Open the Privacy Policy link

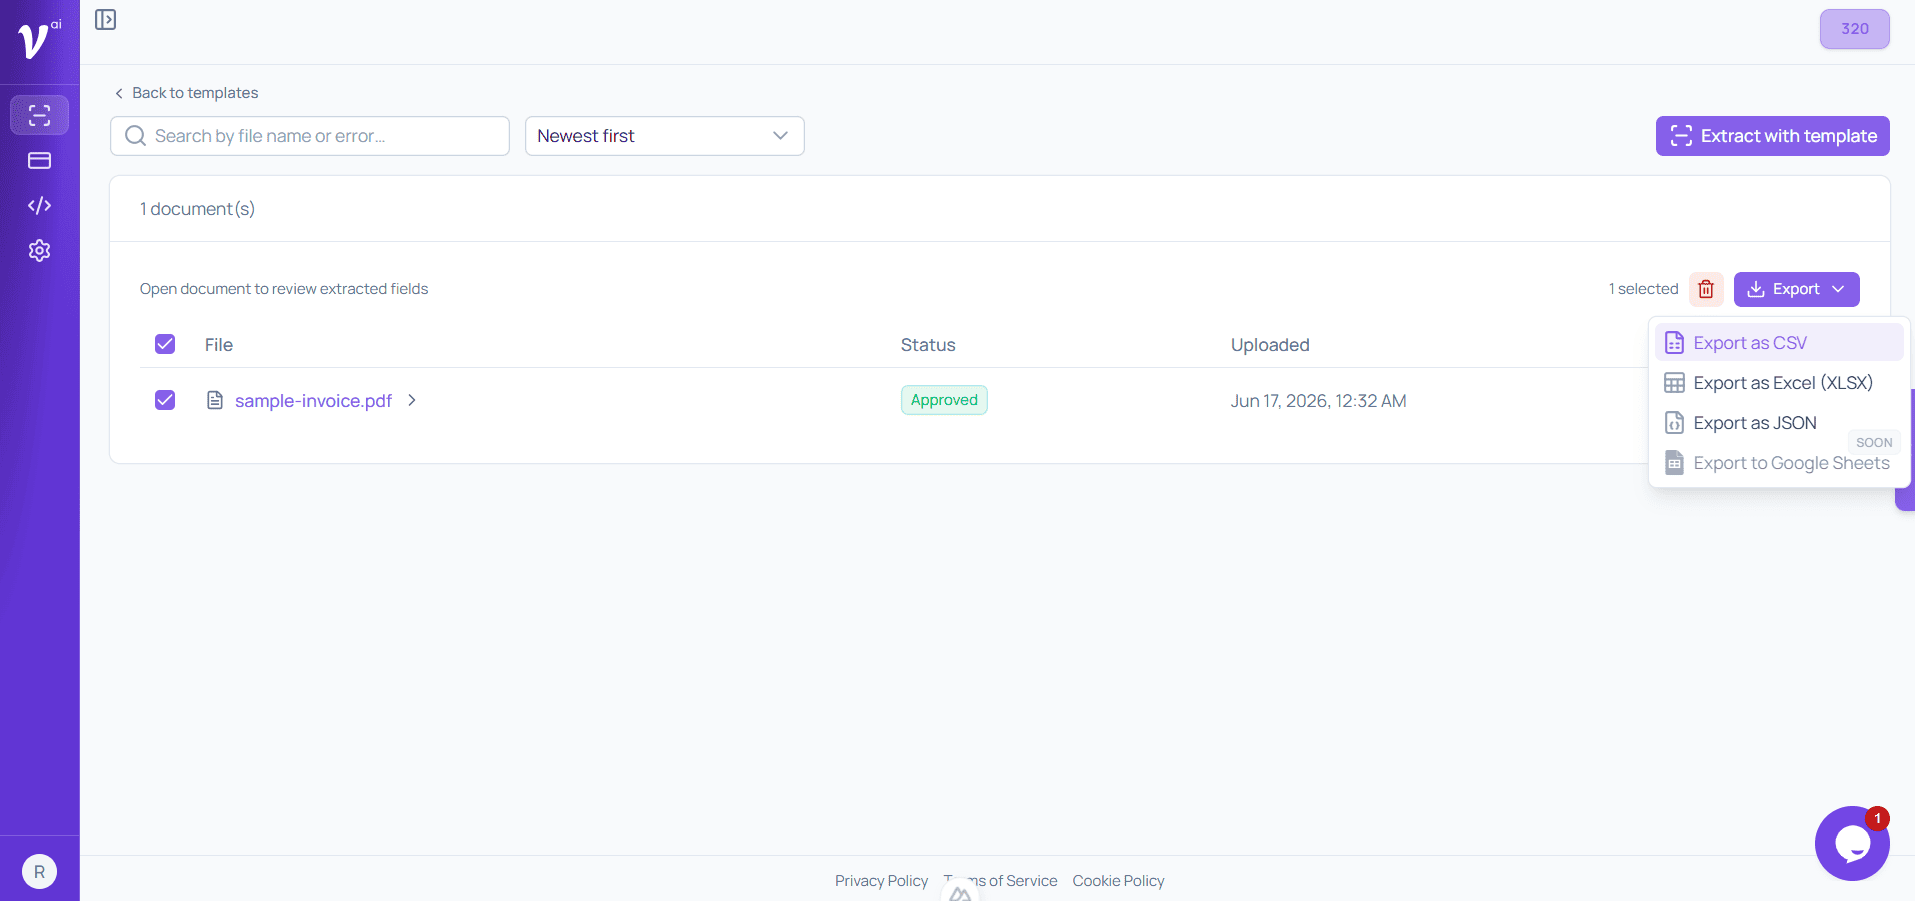click(881, 881)
